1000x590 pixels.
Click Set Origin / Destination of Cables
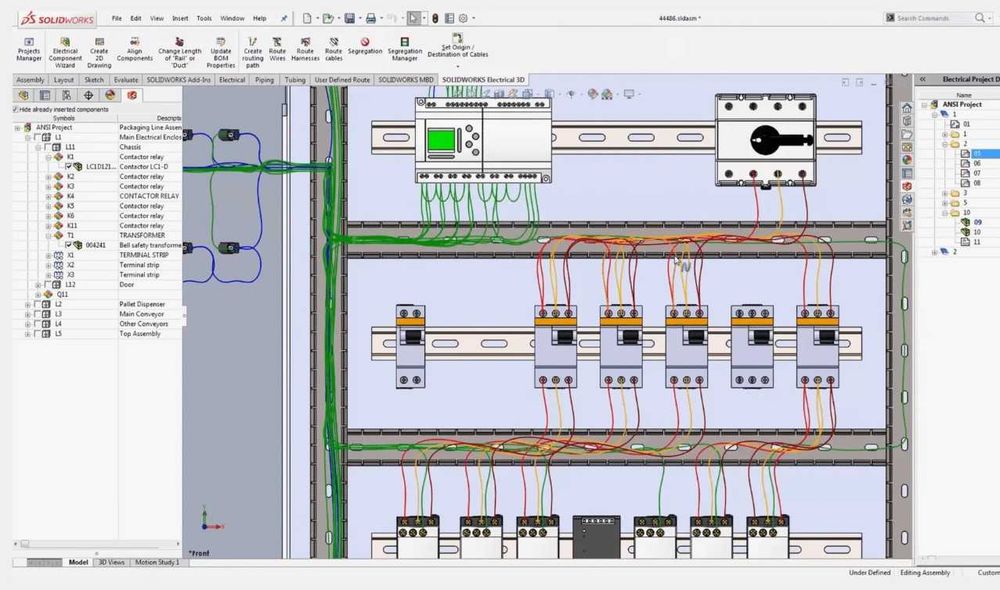tap(457, 46)
